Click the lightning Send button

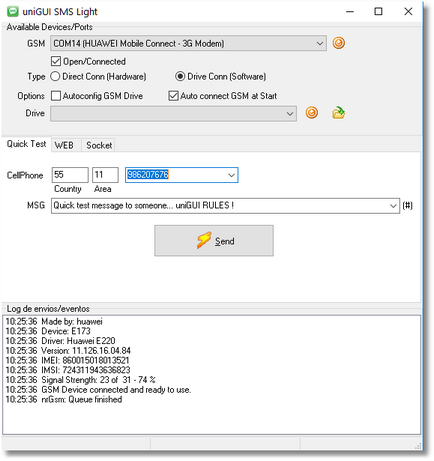214,241
